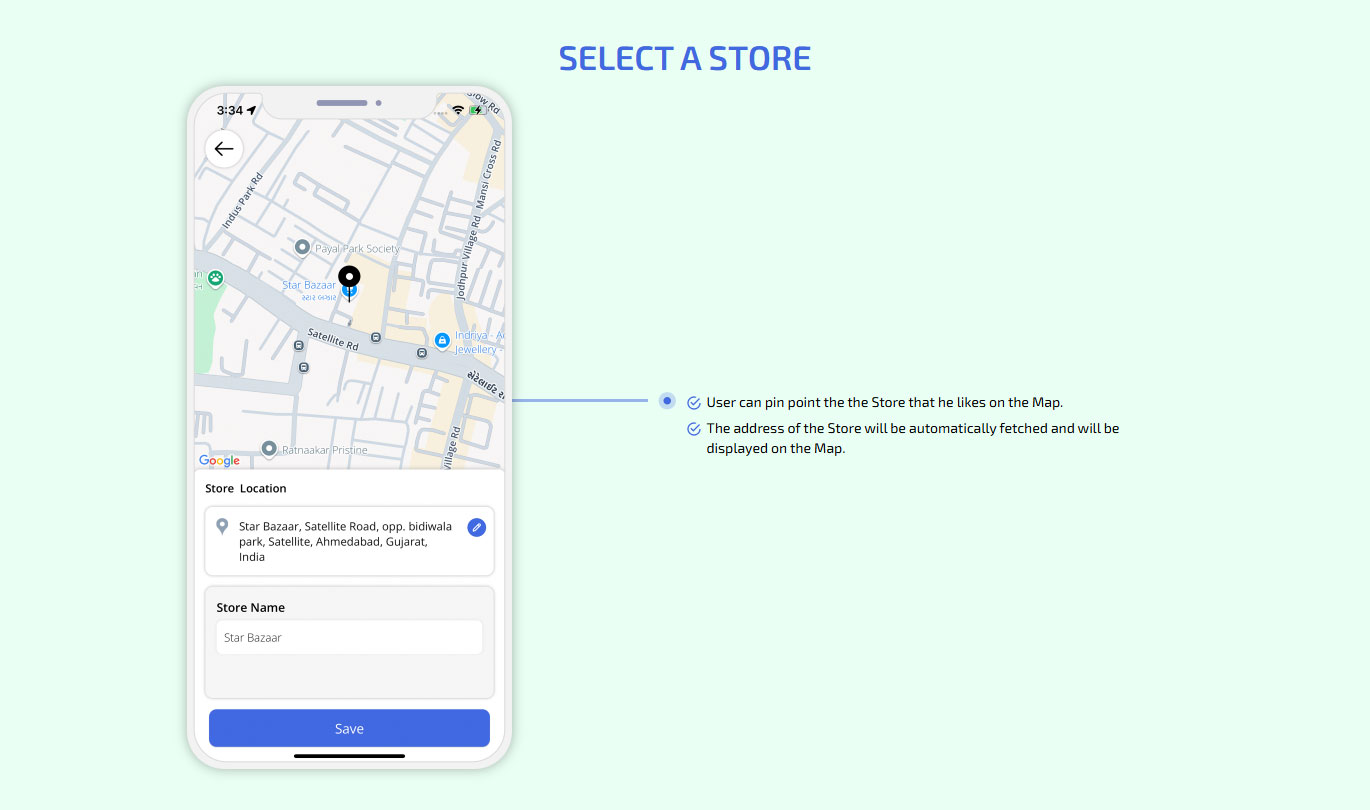Click the Wi-Fi icon in status bar

[x=458, y=110]
